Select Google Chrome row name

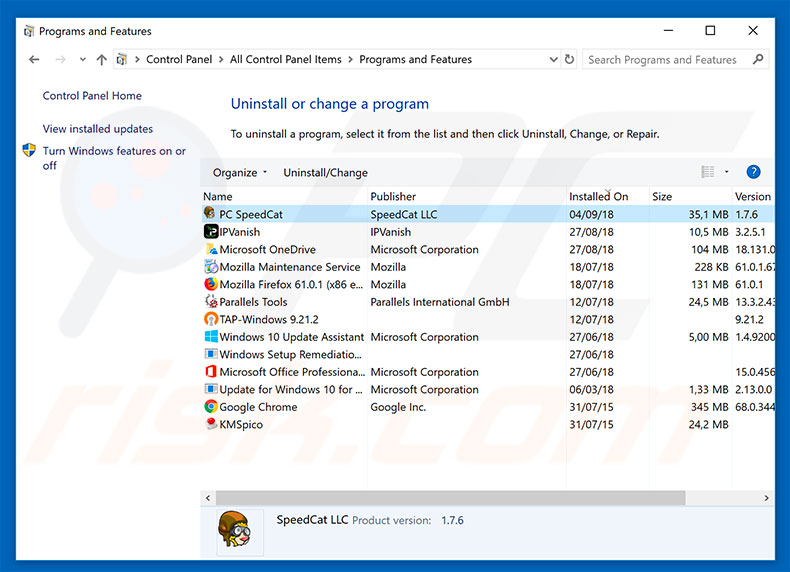click(x=258, y=407)
